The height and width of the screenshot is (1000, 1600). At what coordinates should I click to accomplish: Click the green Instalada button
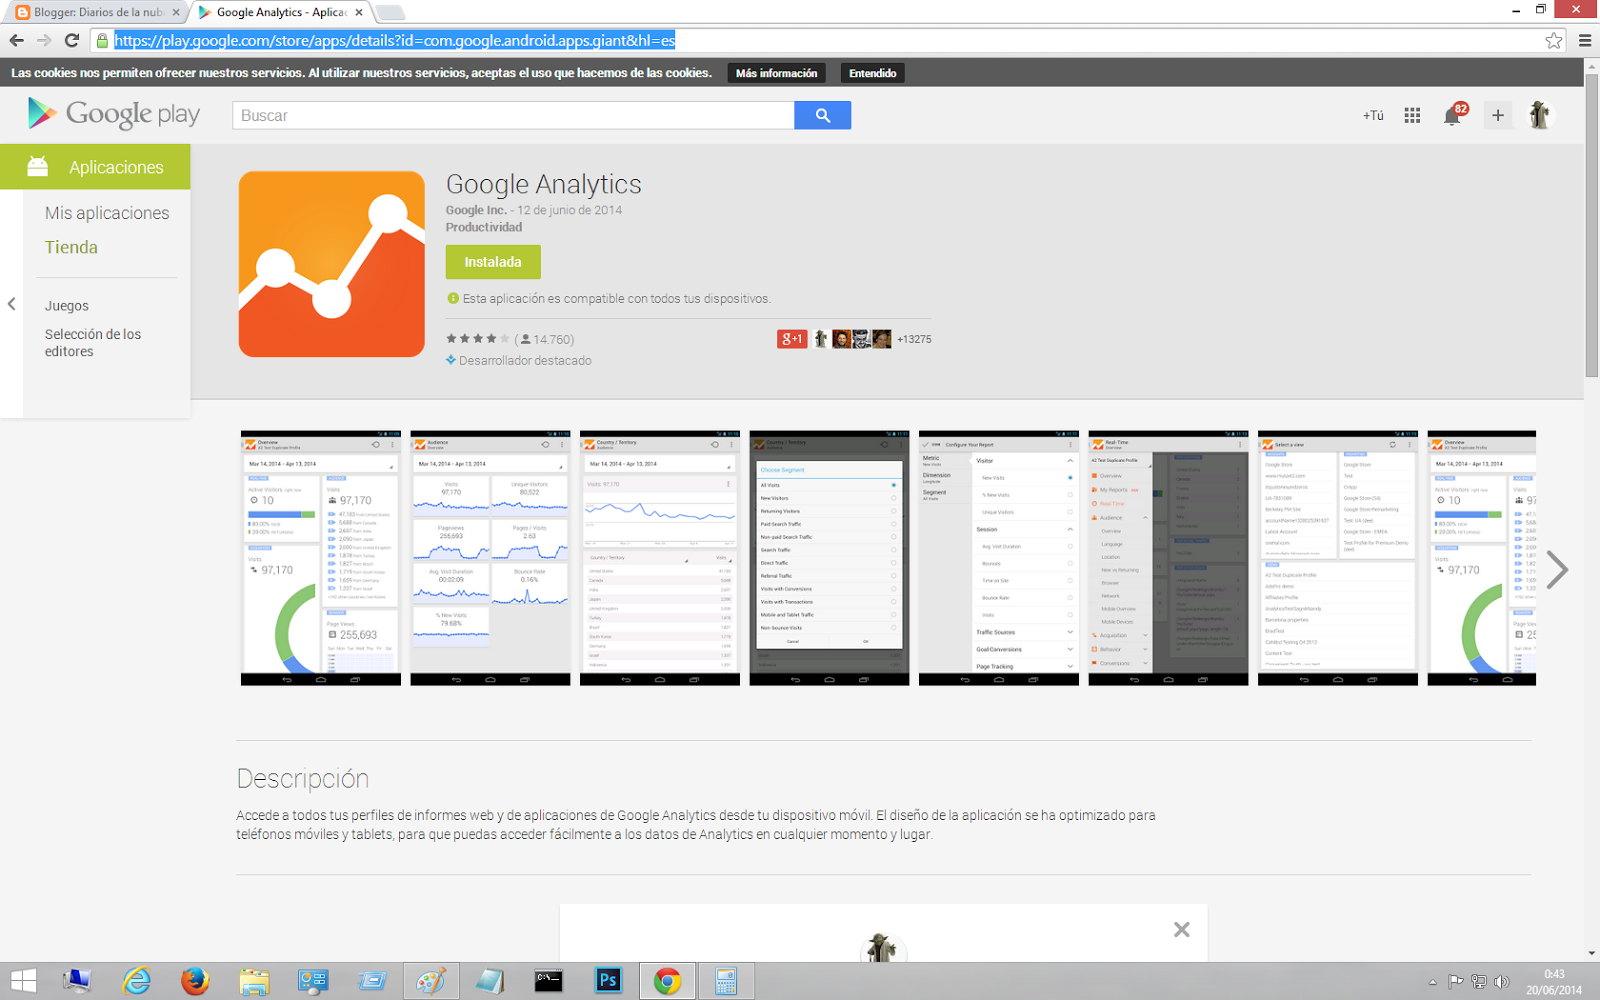pos(493,262)
